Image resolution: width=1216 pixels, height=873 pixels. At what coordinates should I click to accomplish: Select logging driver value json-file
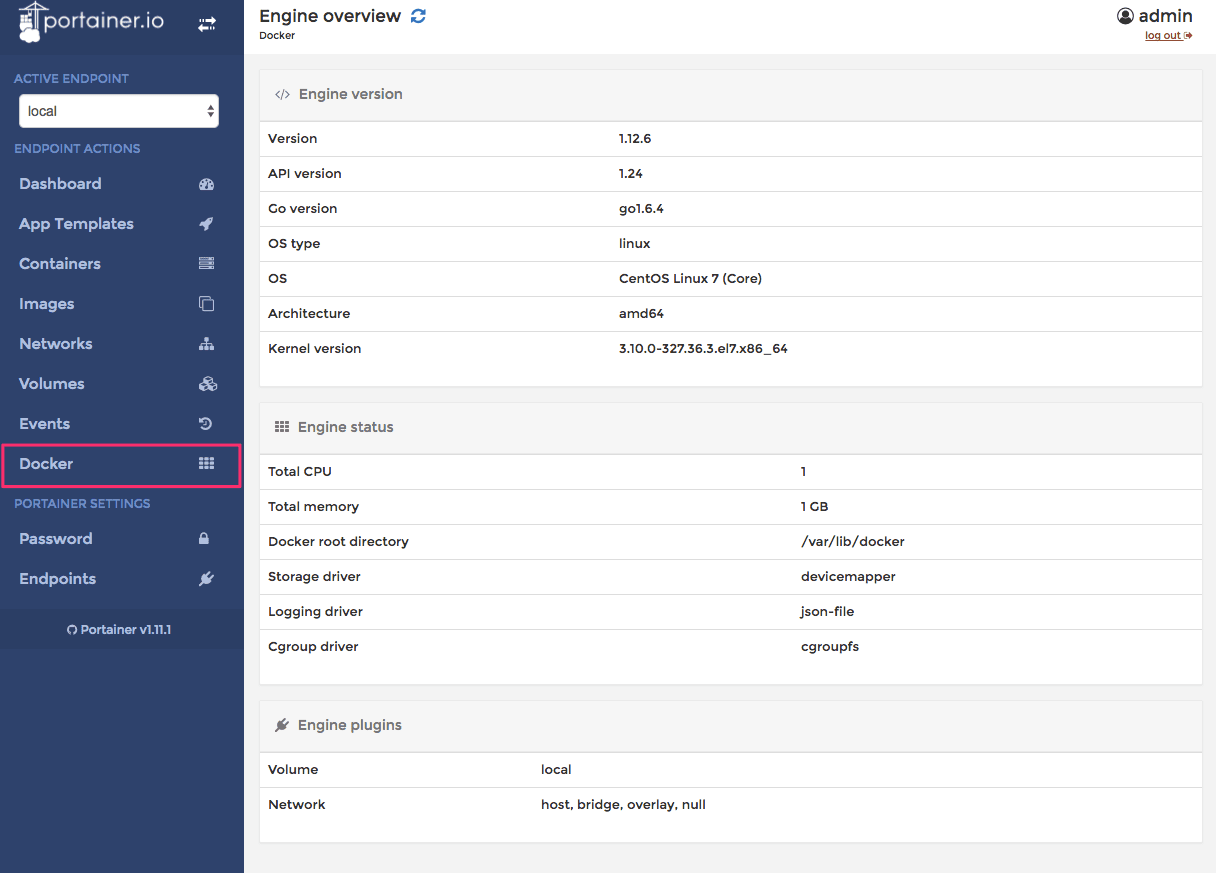827,612
